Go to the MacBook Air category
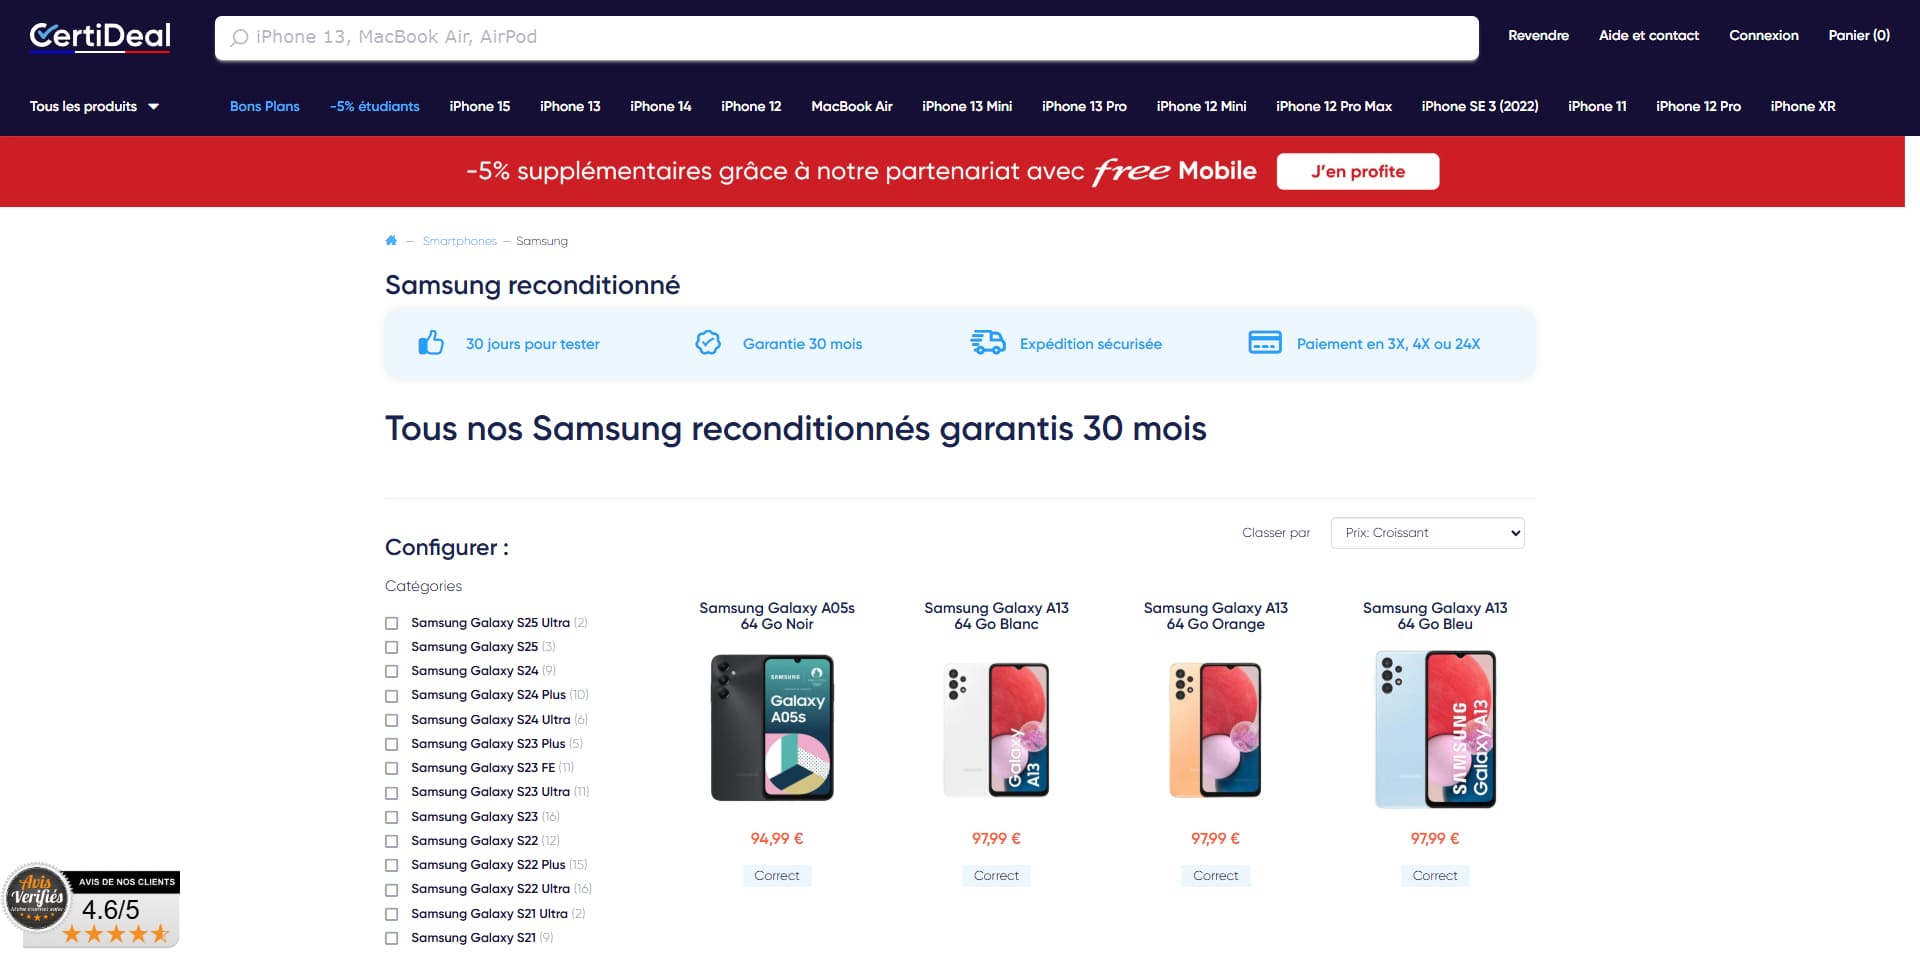The height and width of the screenshot is (953, 1920). pos(852,106)
